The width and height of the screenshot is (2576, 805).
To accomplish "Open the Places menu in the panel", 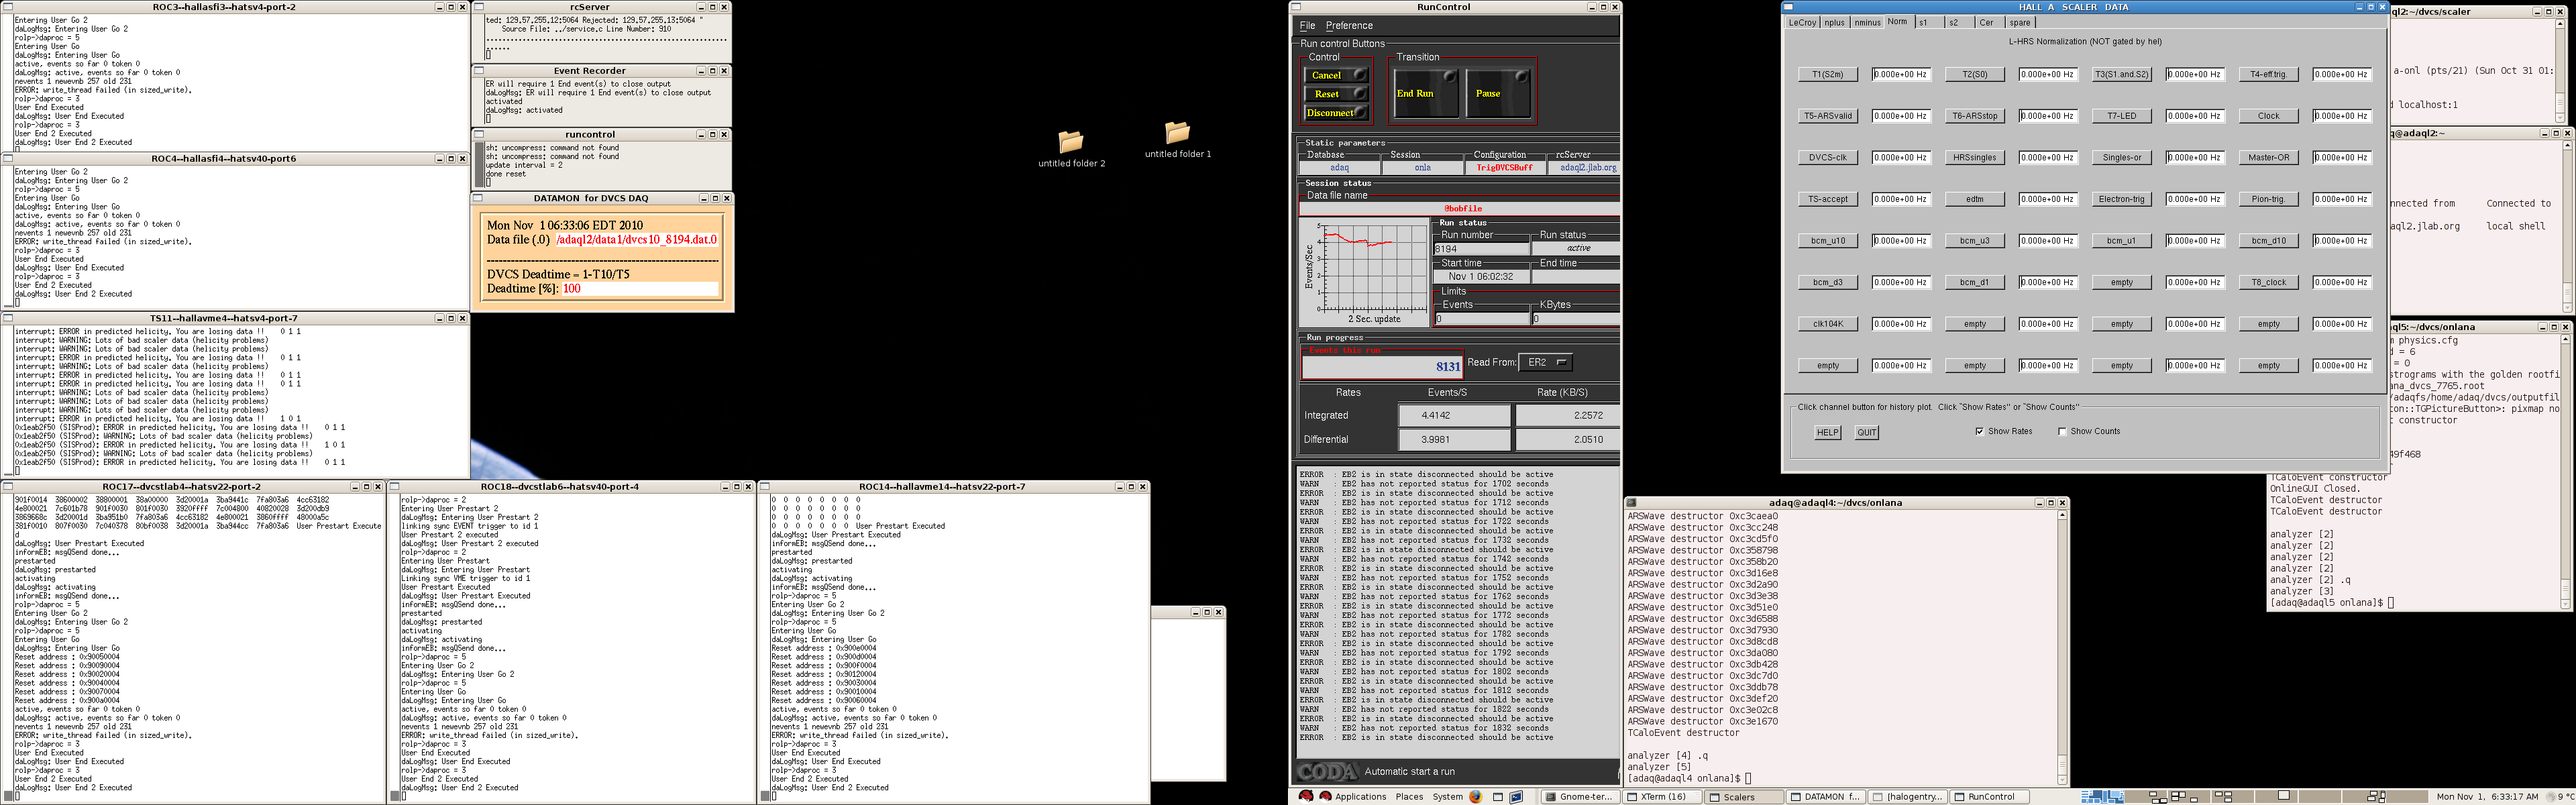I will pos(1409,797).
